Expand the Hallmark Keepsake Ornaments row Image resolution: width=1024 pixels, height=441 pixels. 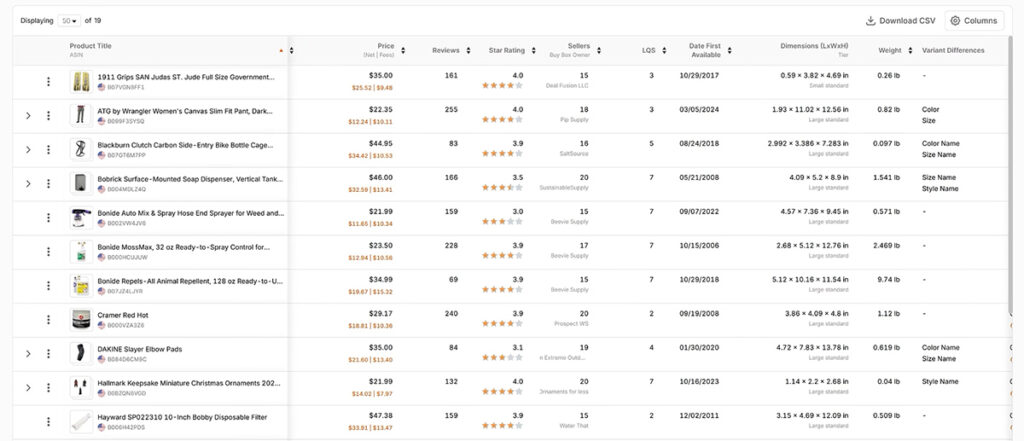28,387
